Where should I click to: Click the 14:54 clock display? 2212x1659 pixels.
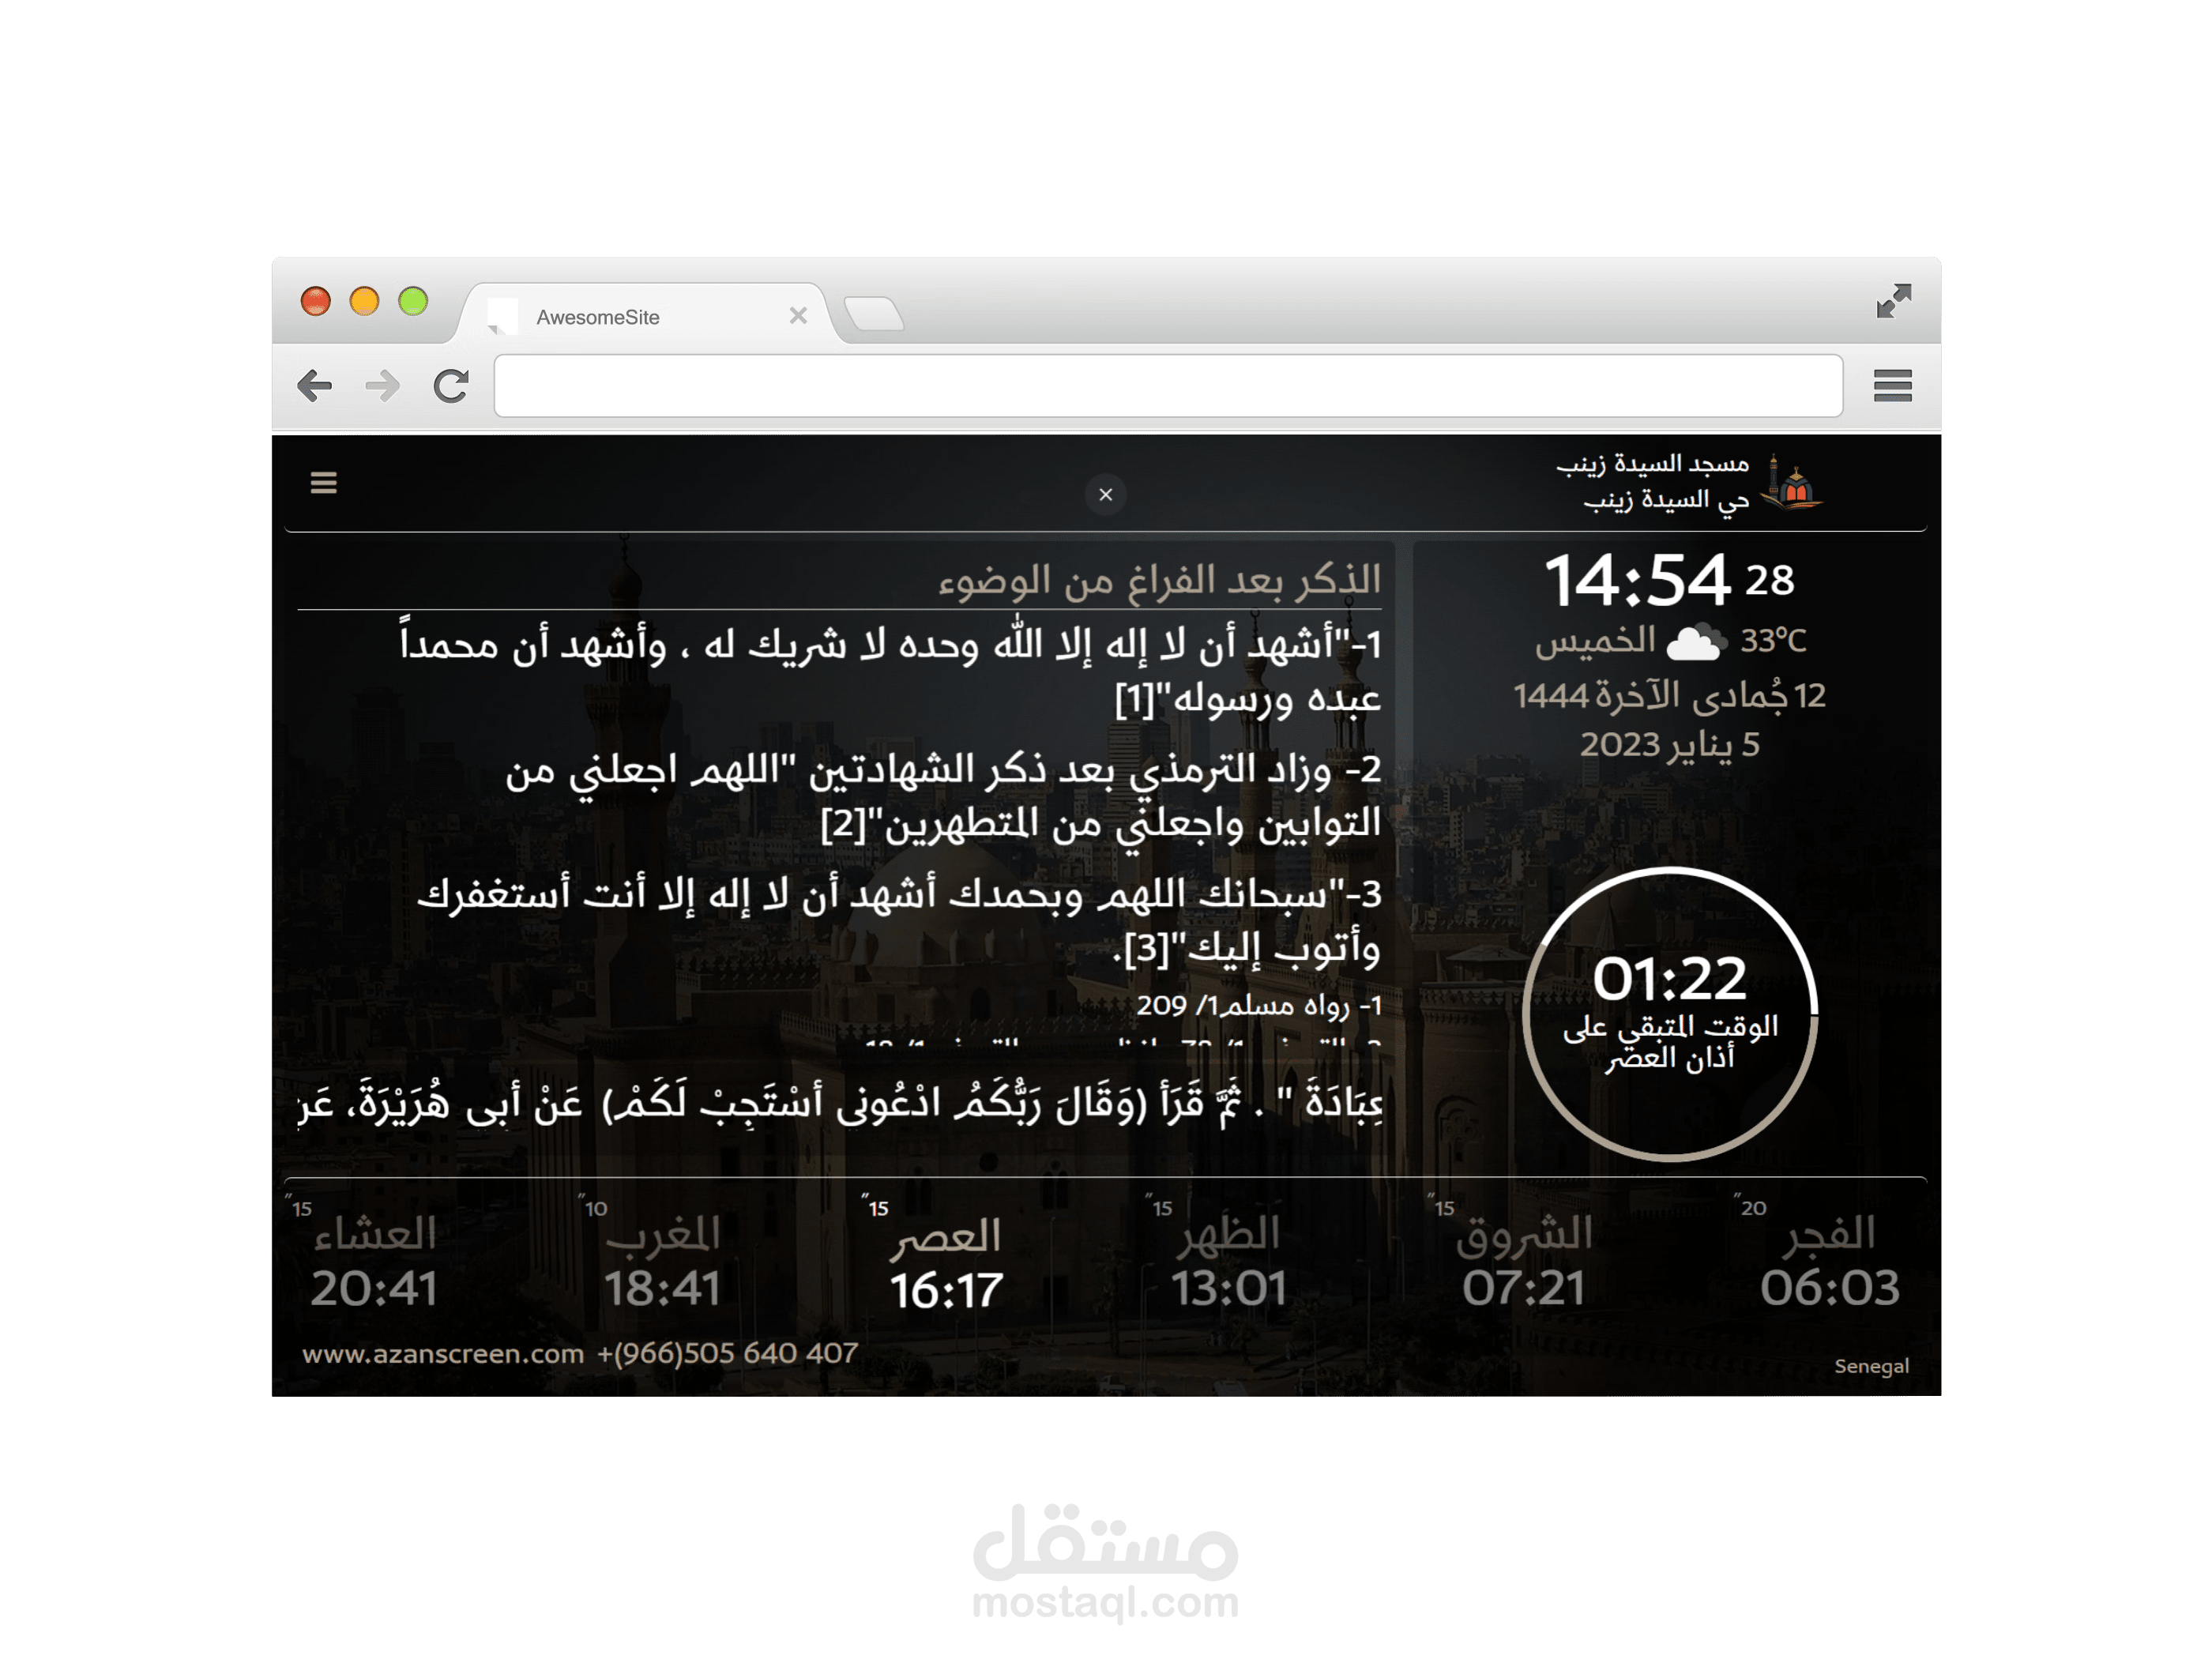coord(1637,580)
